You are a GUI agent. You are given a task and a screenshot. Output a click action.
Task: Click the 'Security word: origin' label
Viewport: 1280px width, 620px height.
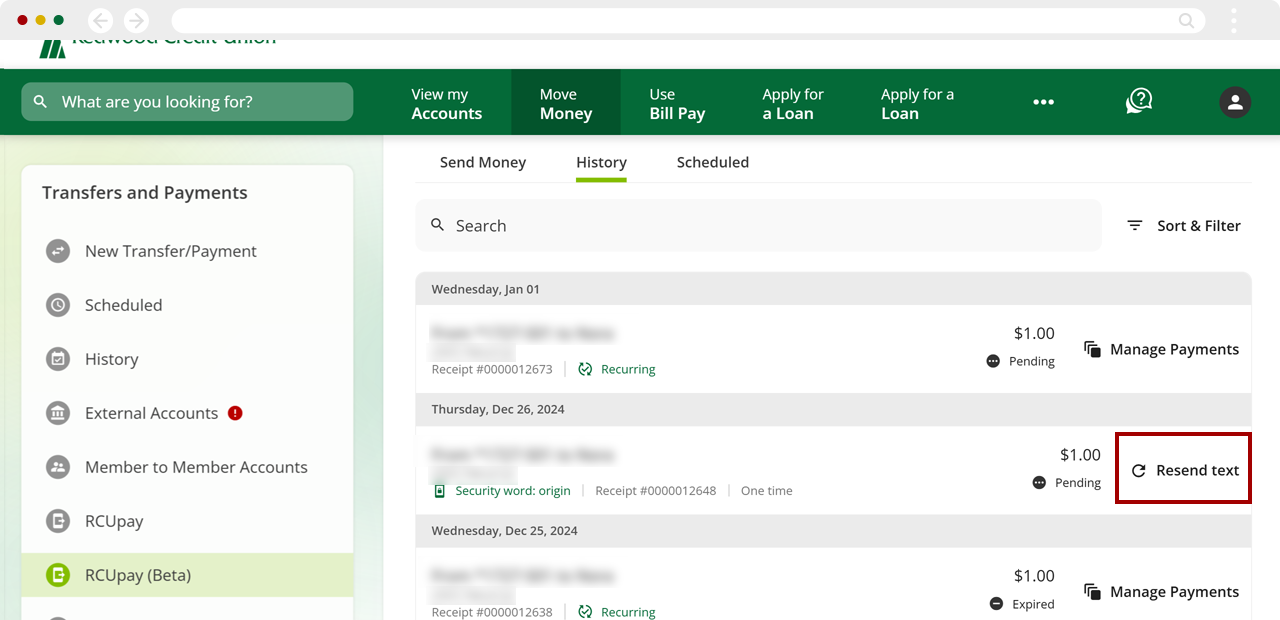tap(513, 491)
